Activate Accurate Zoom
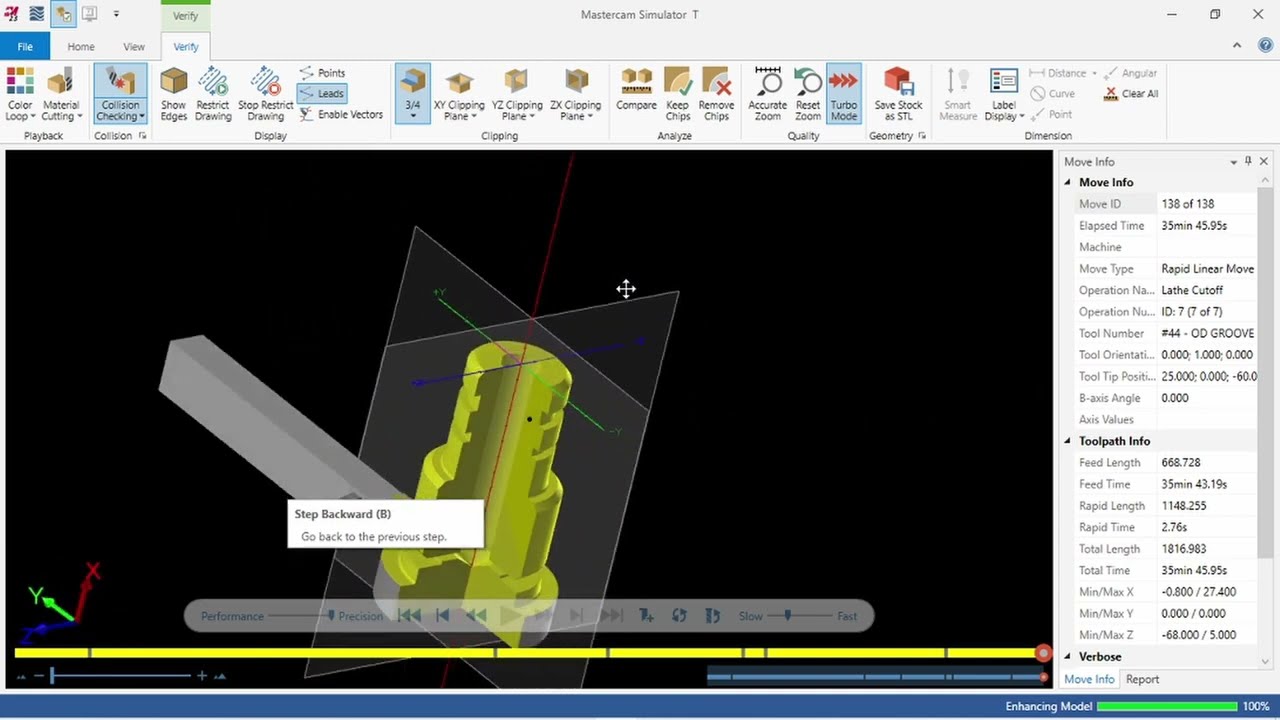 point(767,95)
